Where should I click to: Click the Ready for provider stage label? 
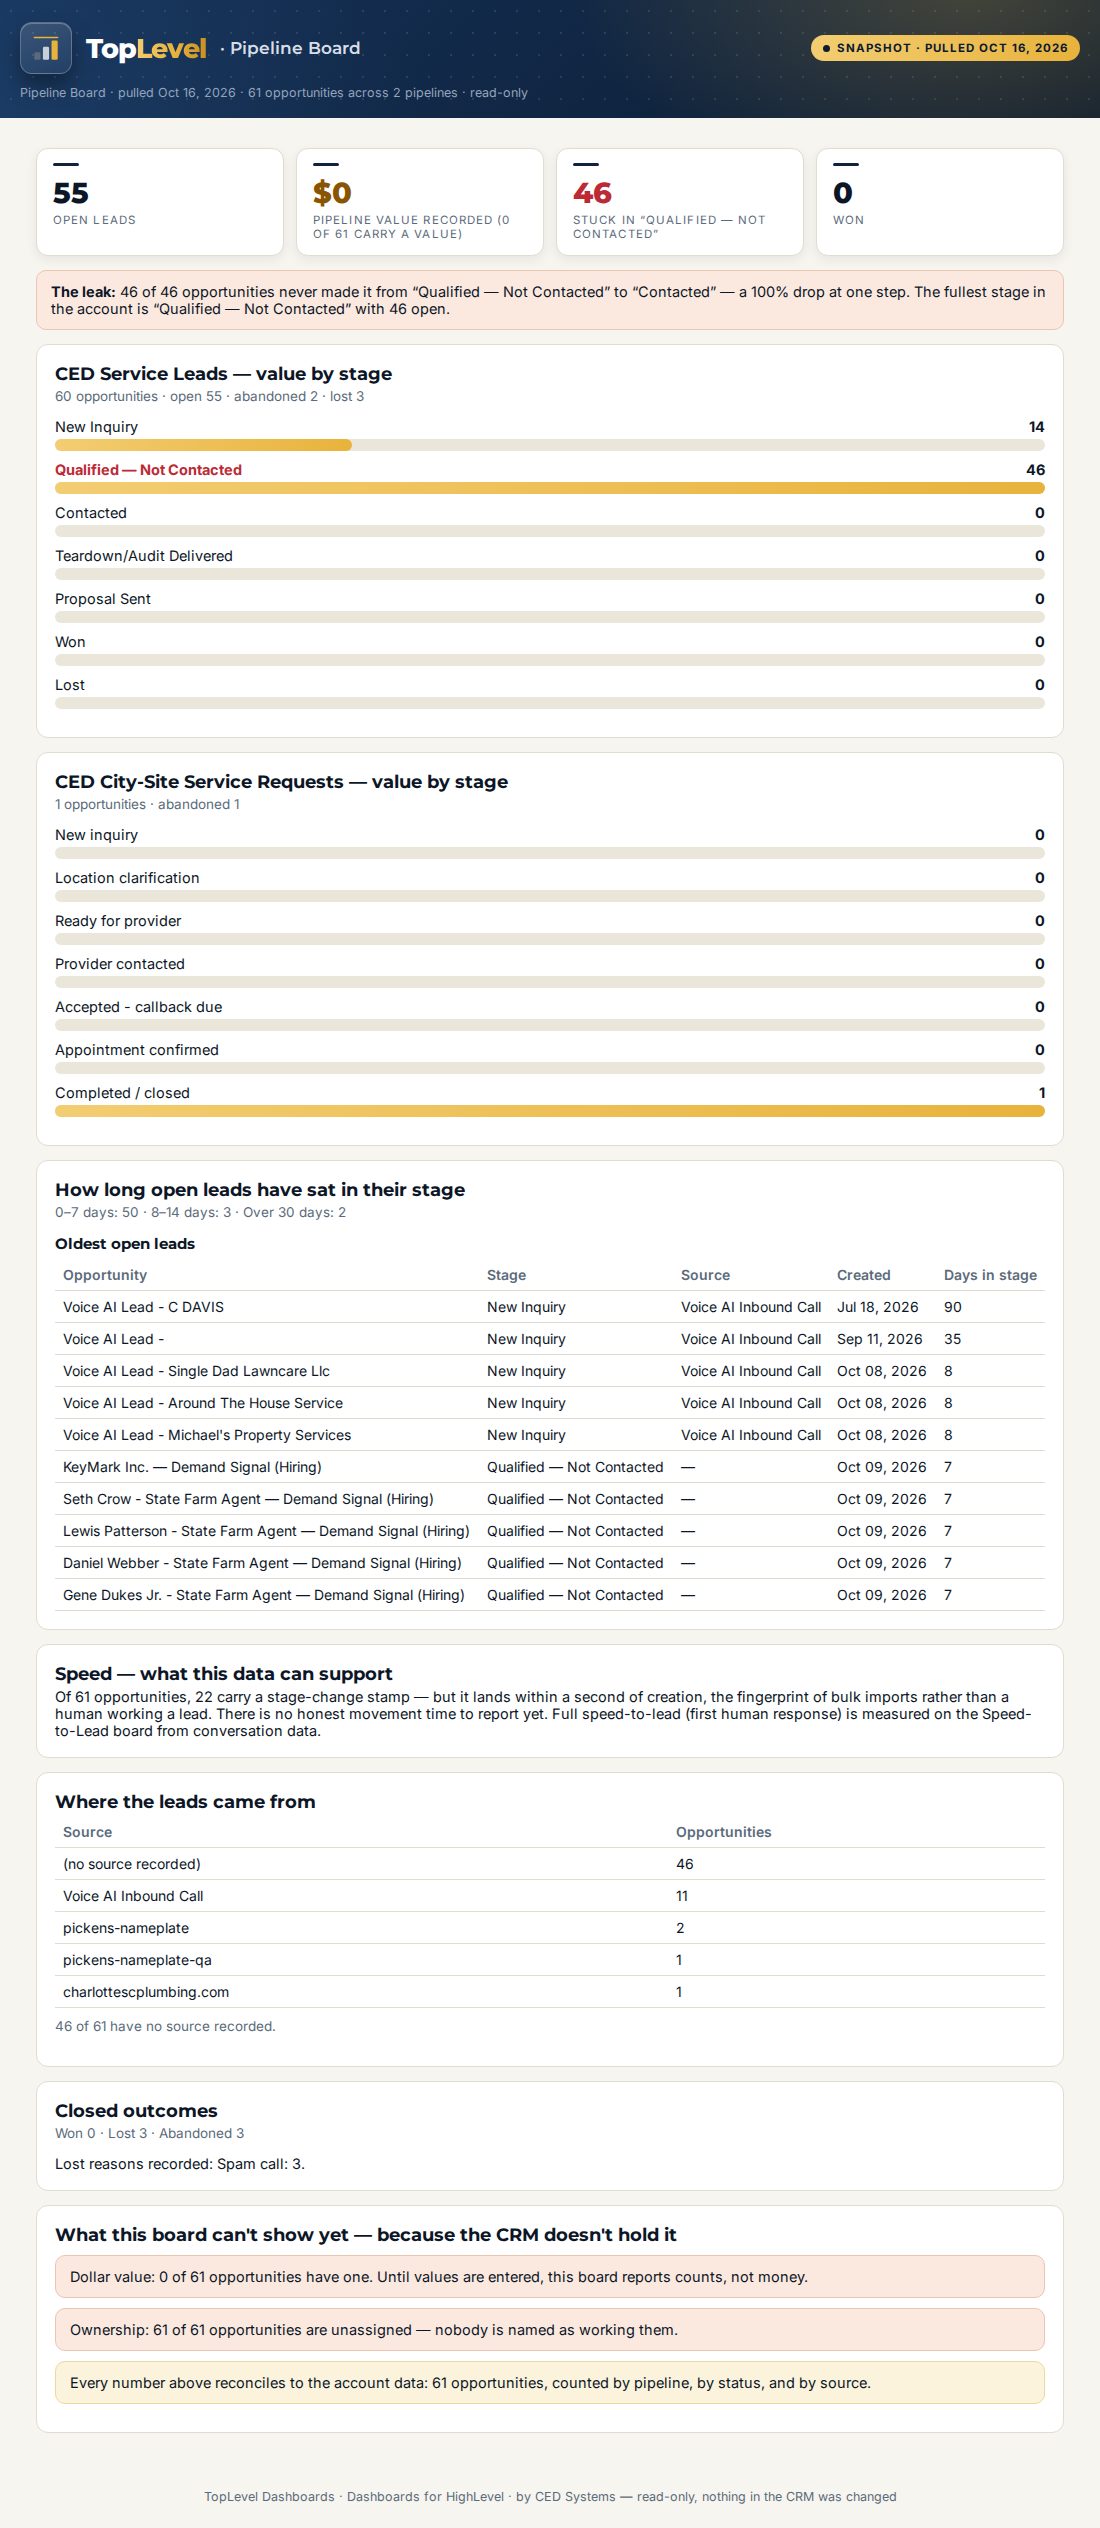point(118,921)
